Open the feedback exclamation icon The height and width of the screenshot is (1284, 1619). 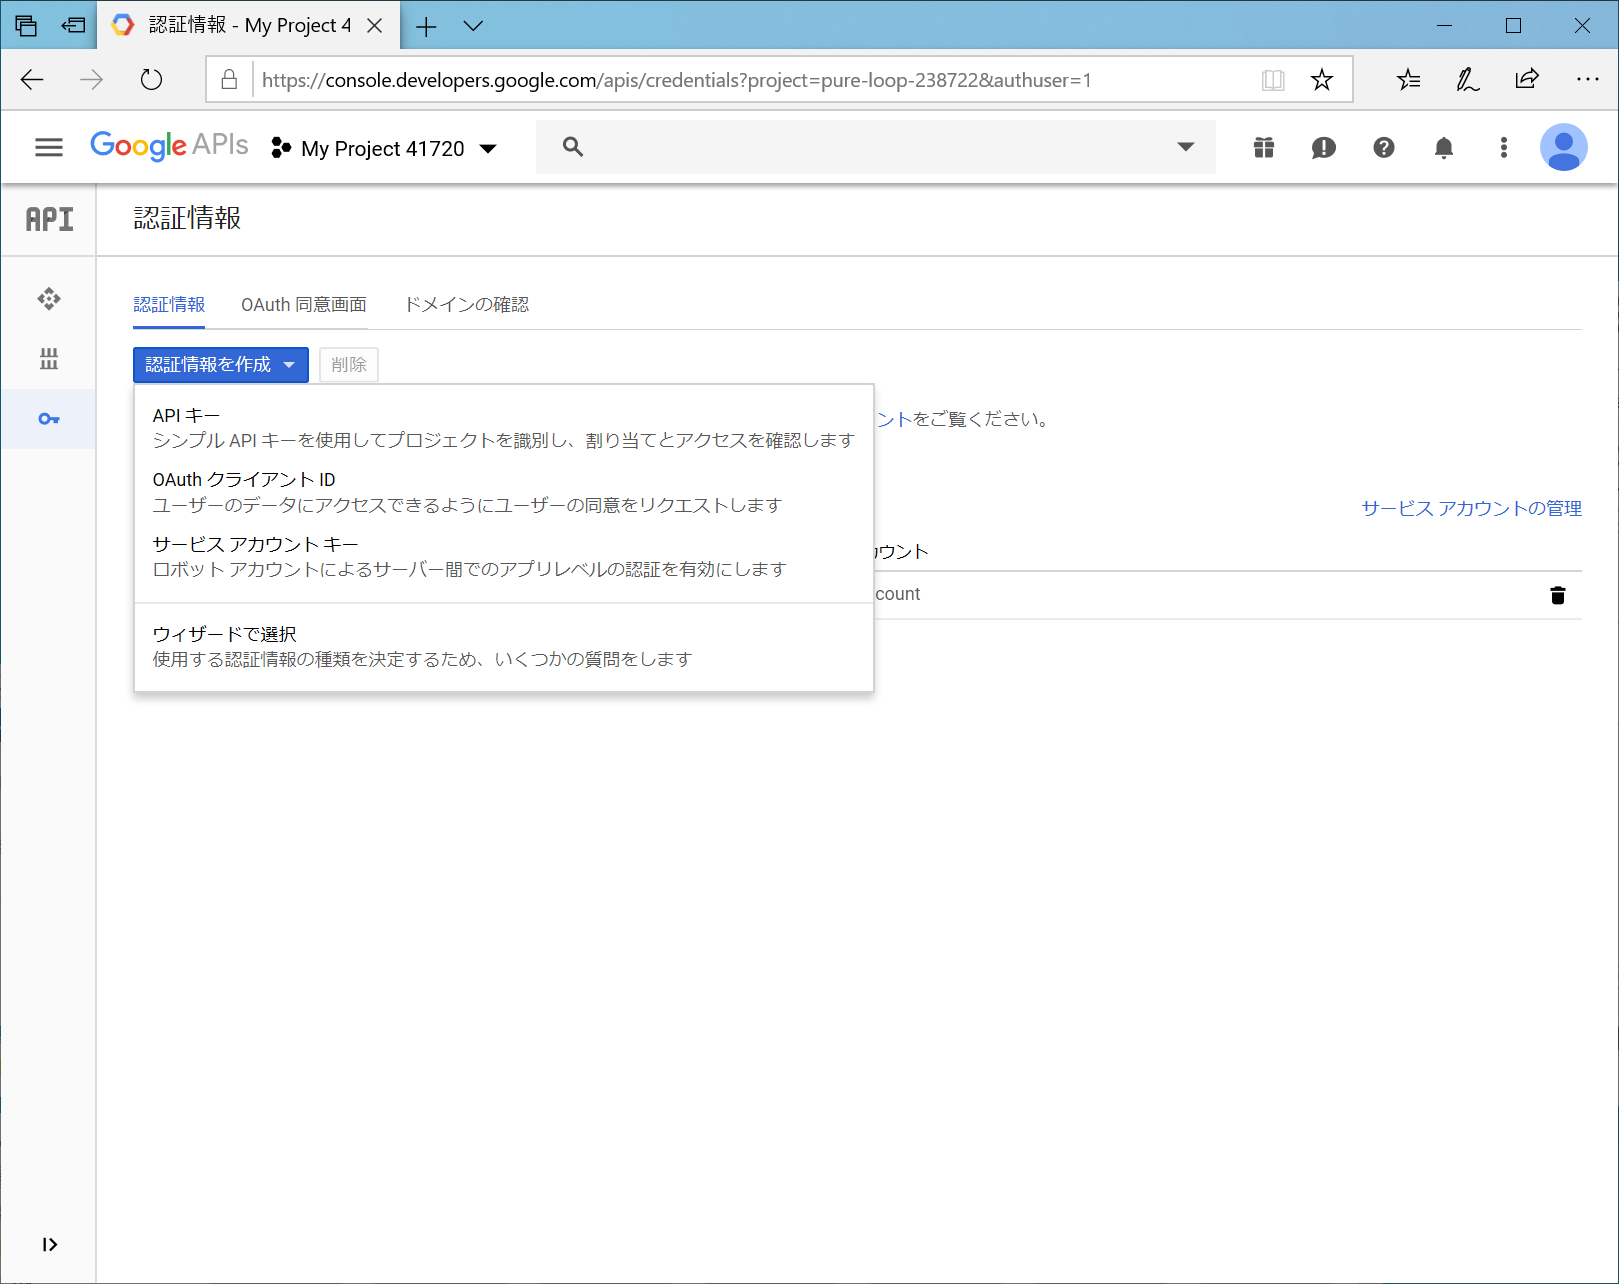coord(1323,148)
